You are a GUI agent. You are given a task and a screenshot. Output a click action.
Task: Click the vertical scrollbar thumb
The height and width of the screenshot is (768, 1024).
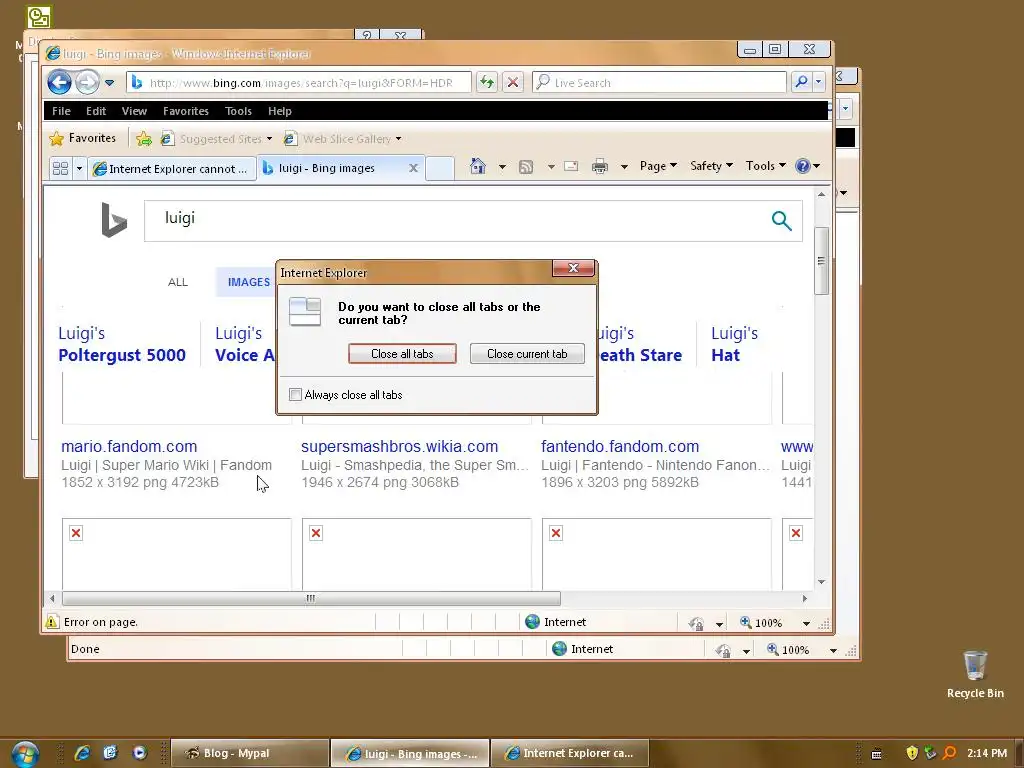821,261
